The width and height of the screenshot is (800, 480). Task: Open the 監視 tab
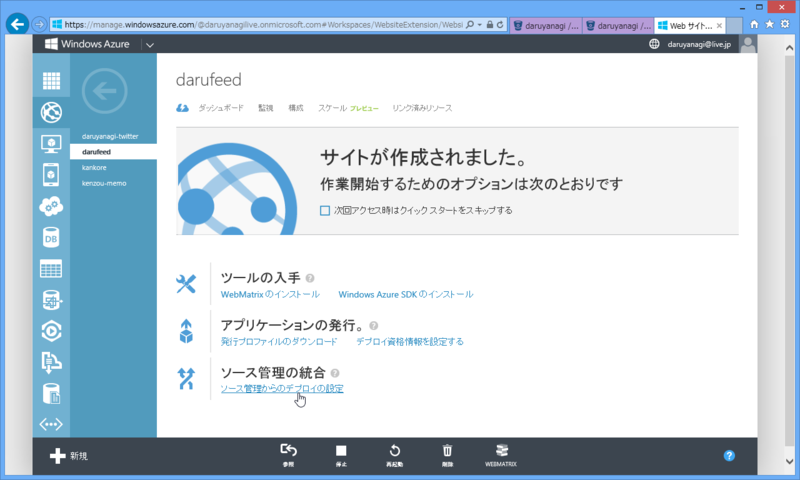tap(265, 108)
